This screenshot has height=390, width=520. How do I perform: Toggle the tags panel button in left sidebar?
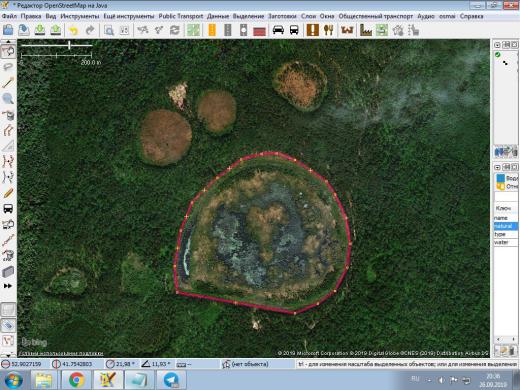[8, 325]
